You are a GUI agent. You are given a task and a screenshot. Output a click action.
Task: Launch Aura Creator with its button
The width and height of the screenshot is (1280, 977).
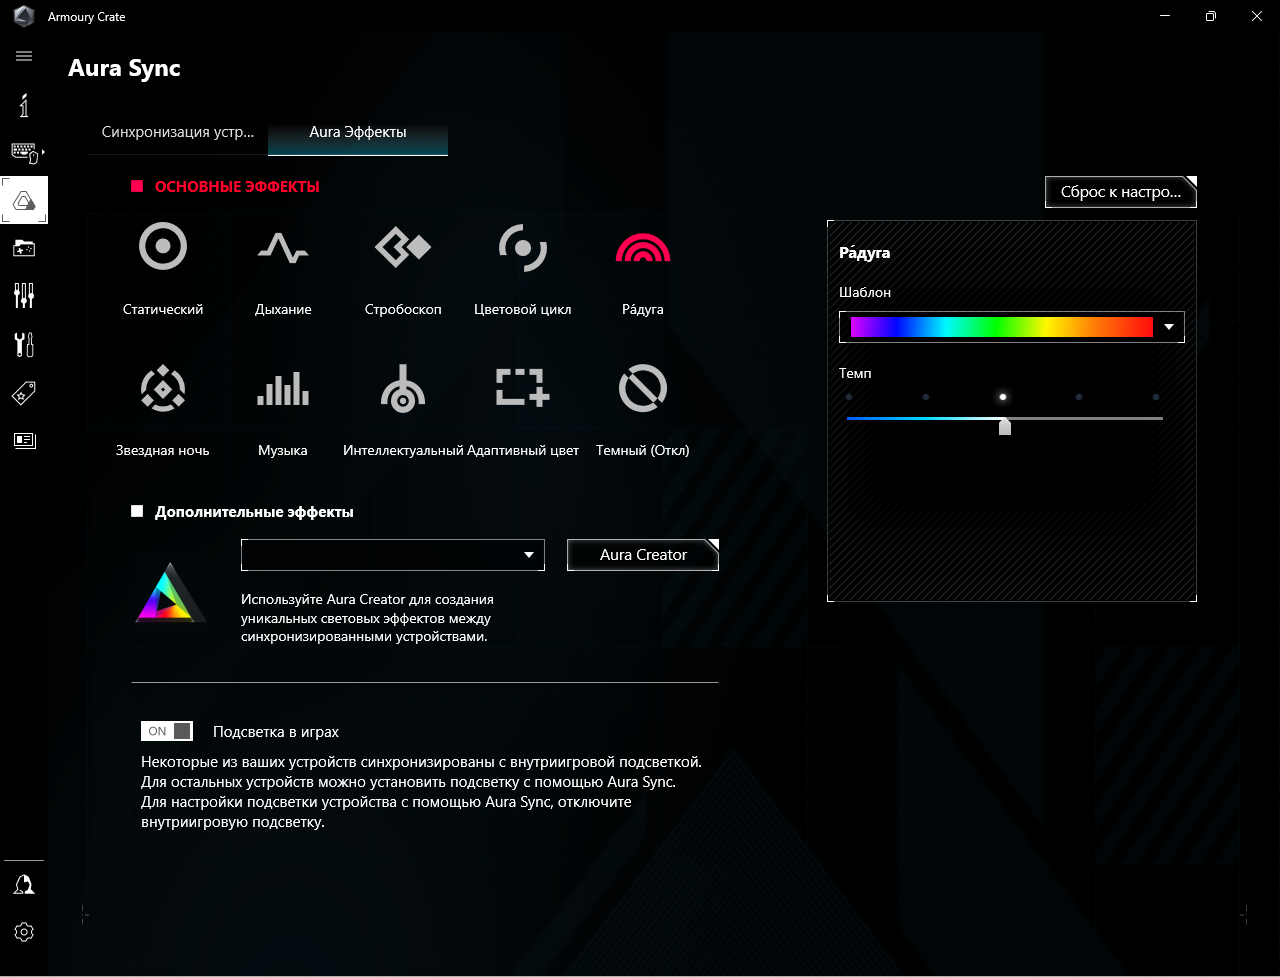[643, 555]
